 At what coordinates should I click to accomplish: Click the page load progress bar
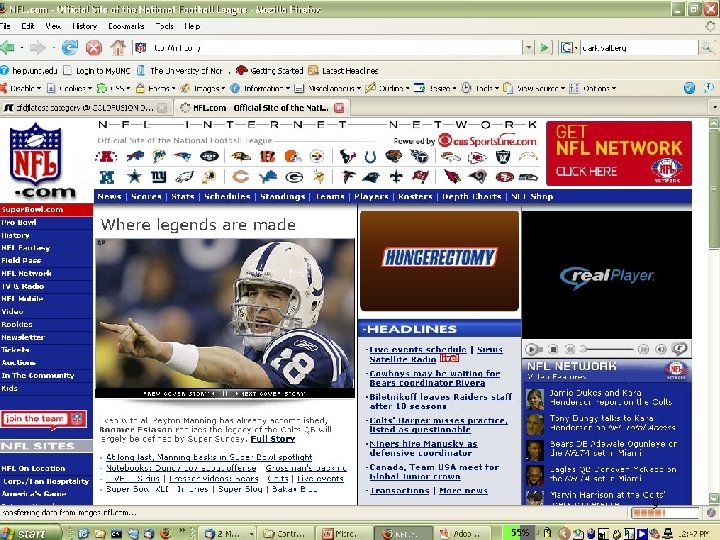pos(664,512)
